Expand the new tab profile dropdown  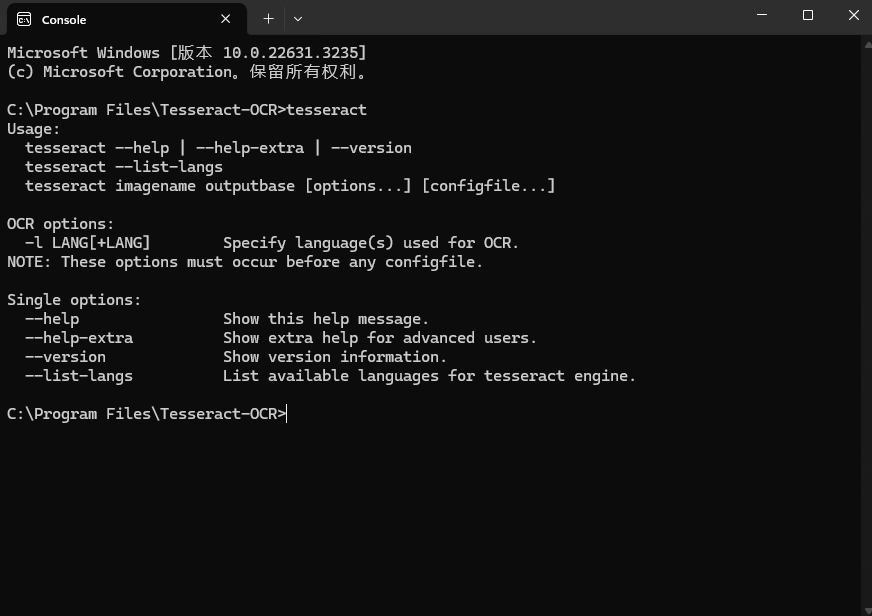click(x=298, y=18)
